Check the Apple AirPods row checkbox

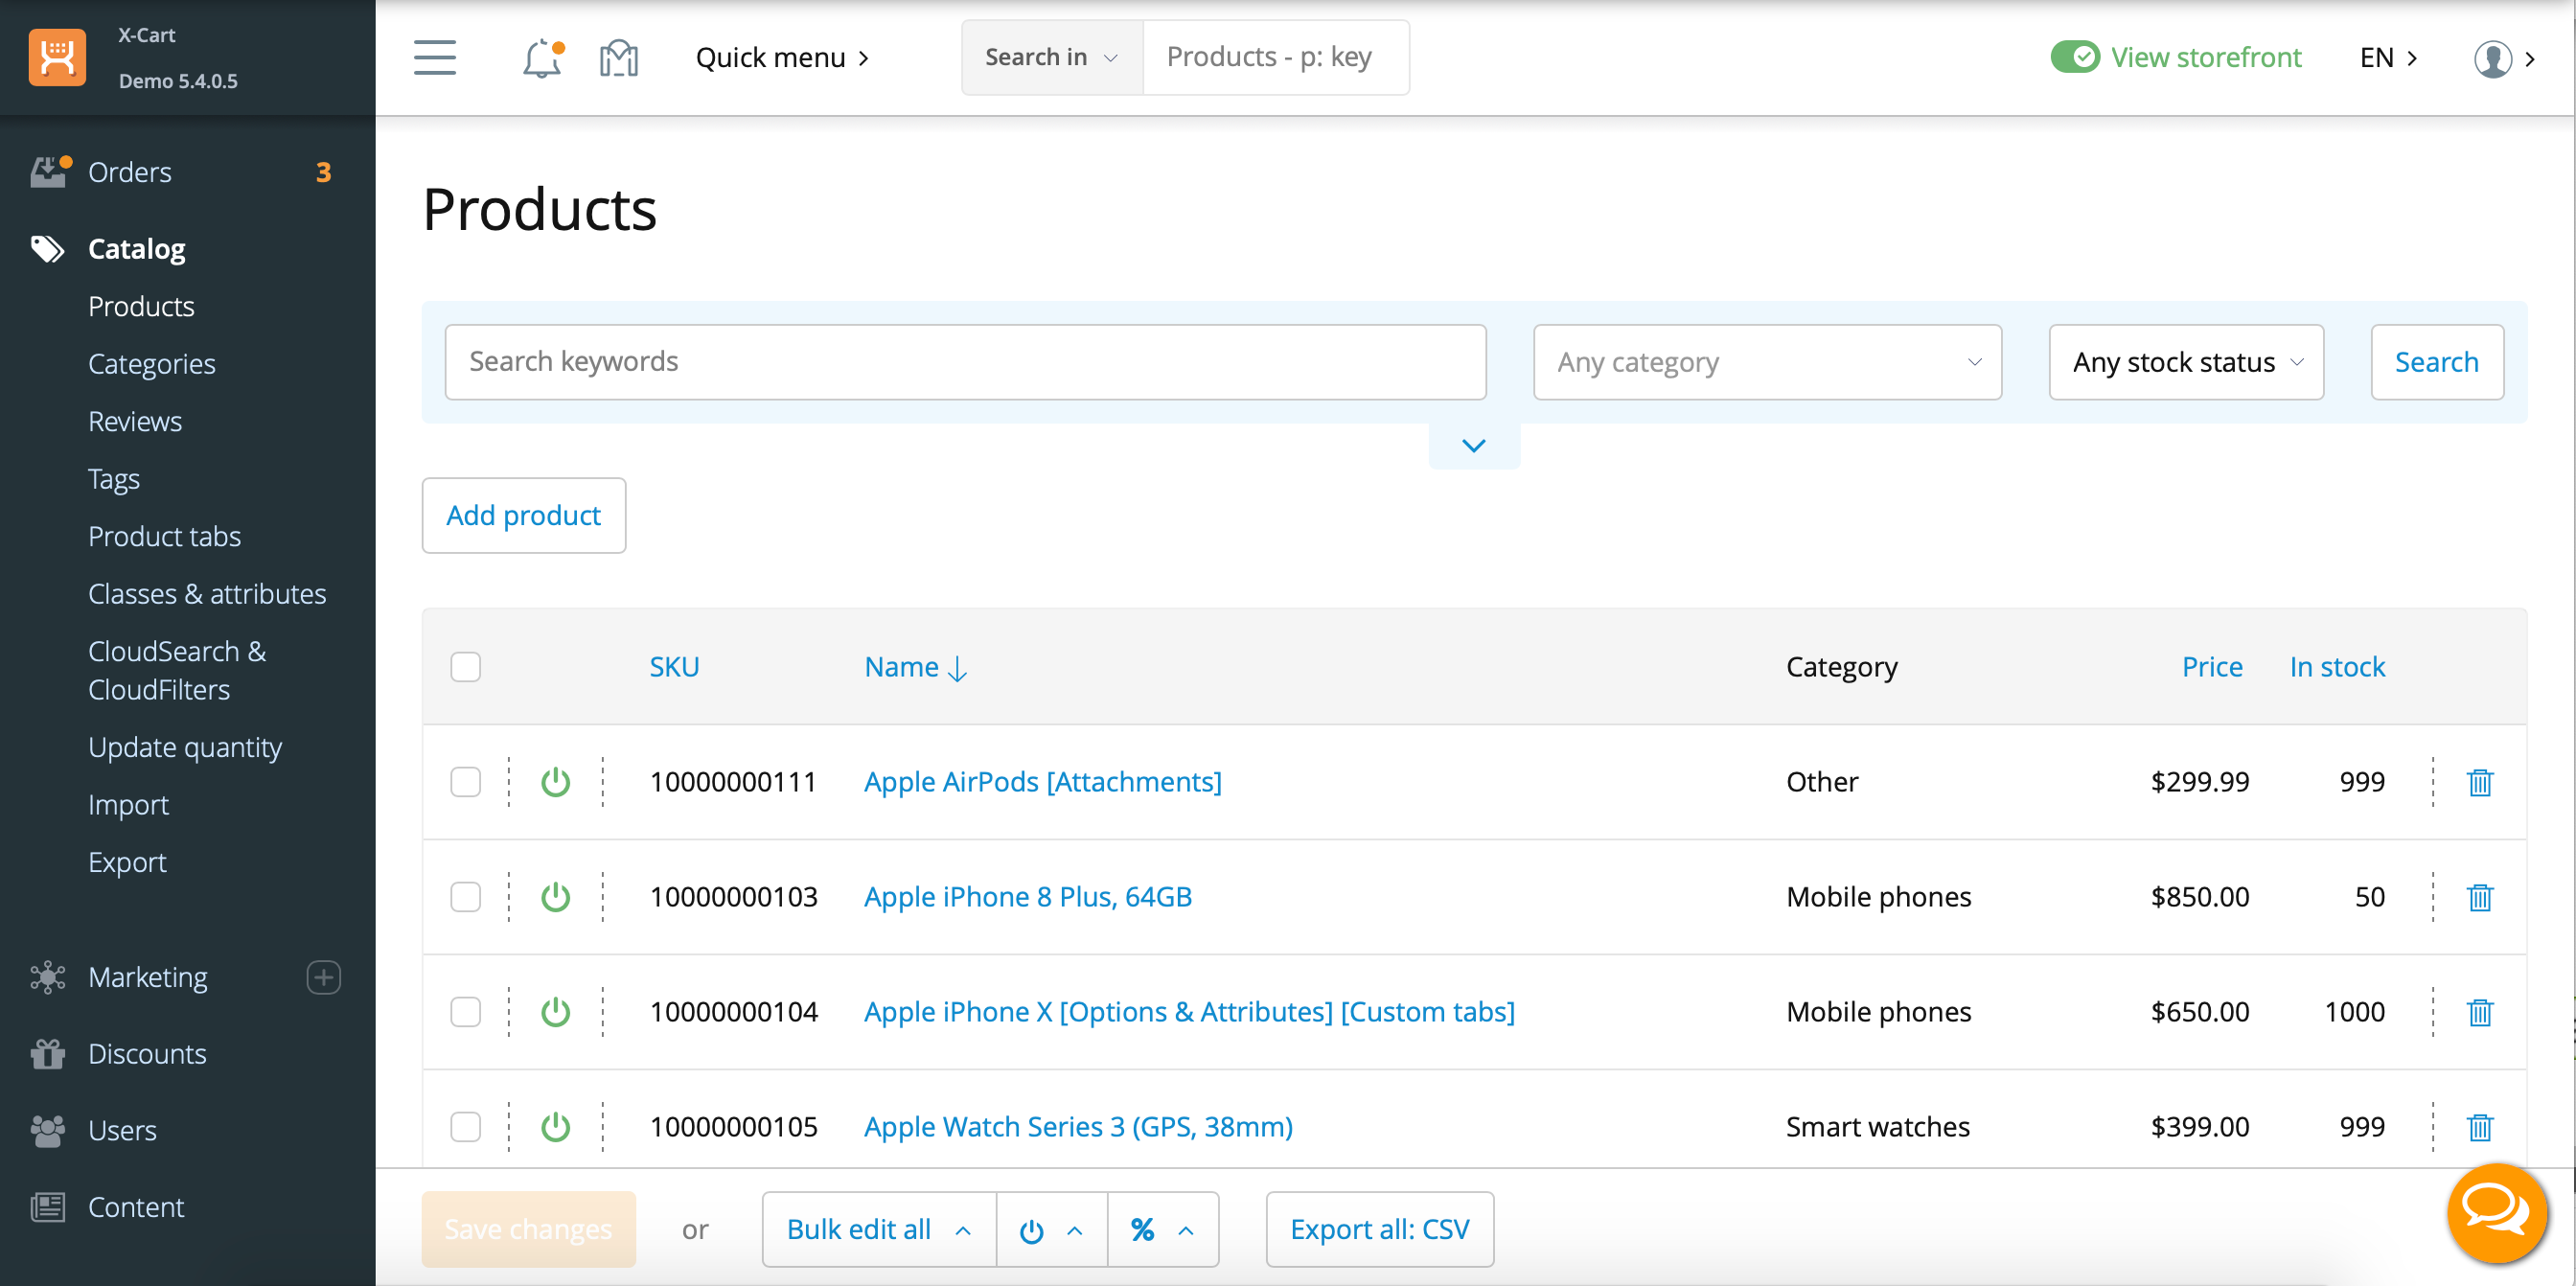click(x=465, y=782)
